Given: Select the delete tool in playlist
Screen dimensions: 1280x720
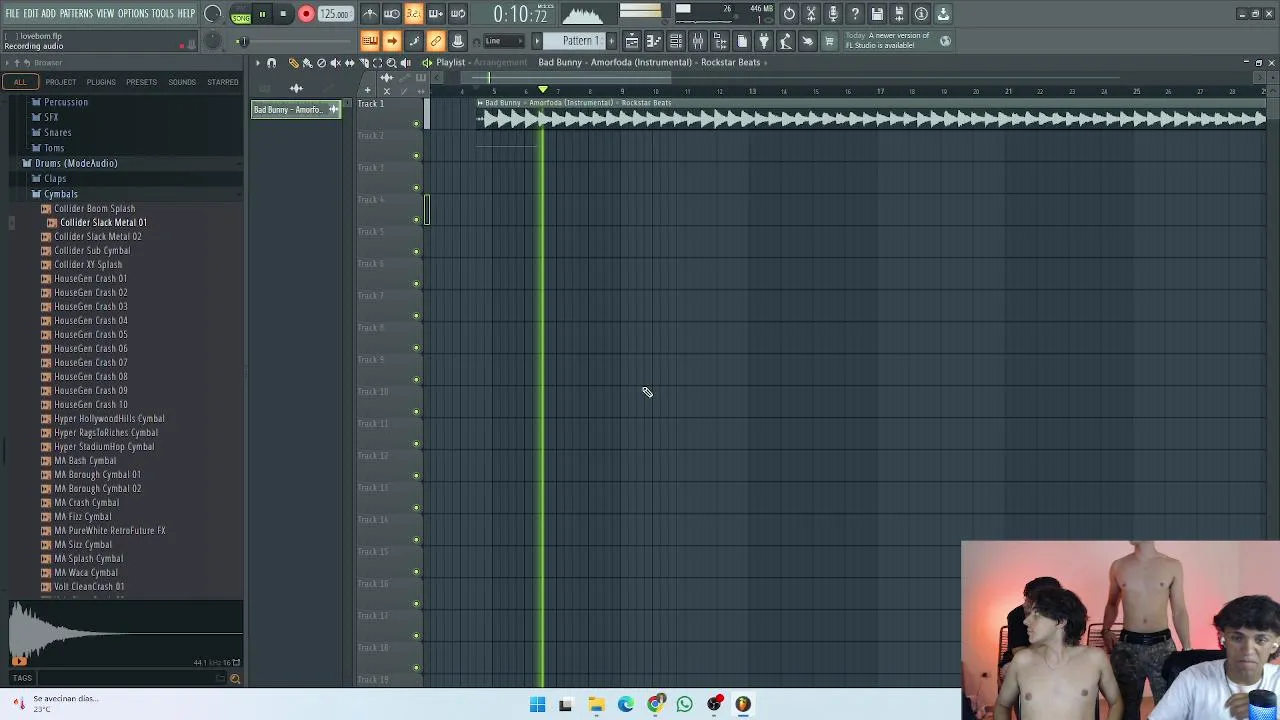Looking at the screenshot, I should pyautogui.click(x=321, y=63).
